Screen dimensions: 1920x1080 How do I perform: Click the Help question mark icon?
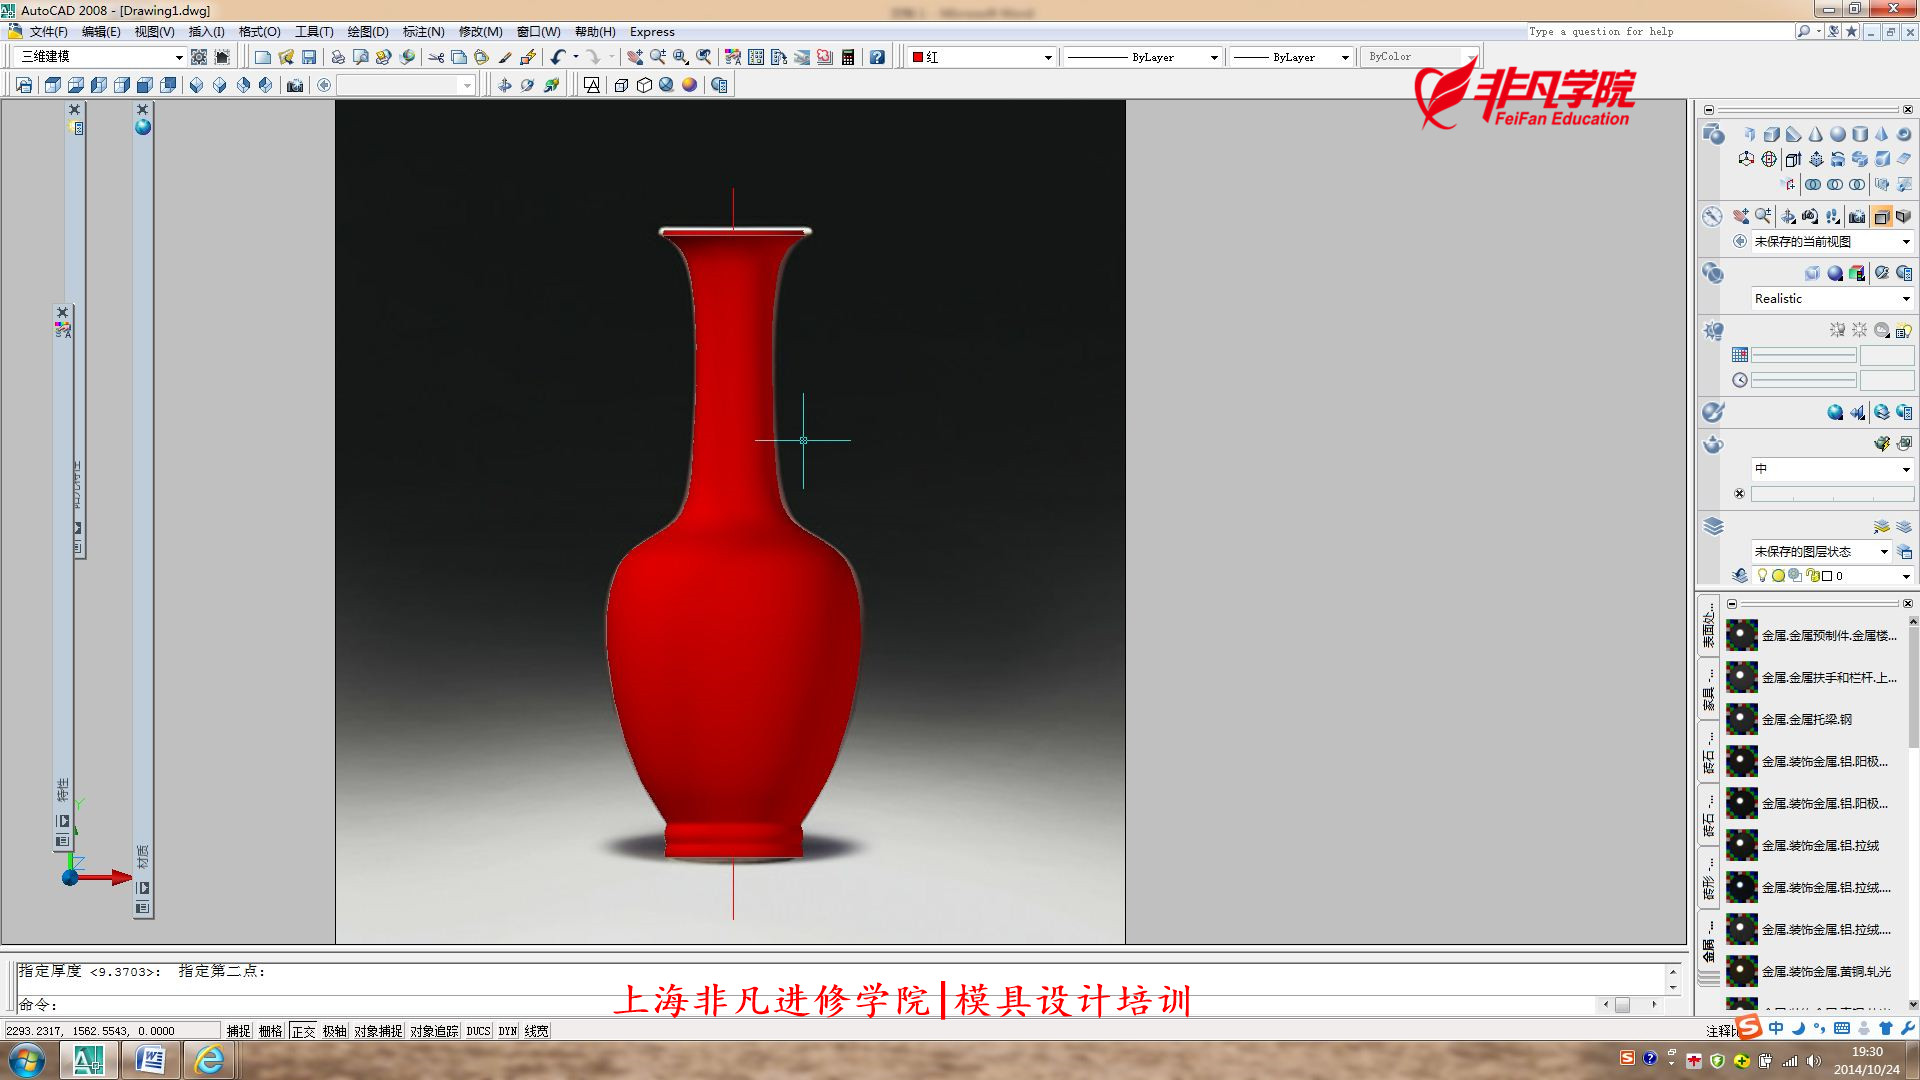877,57
